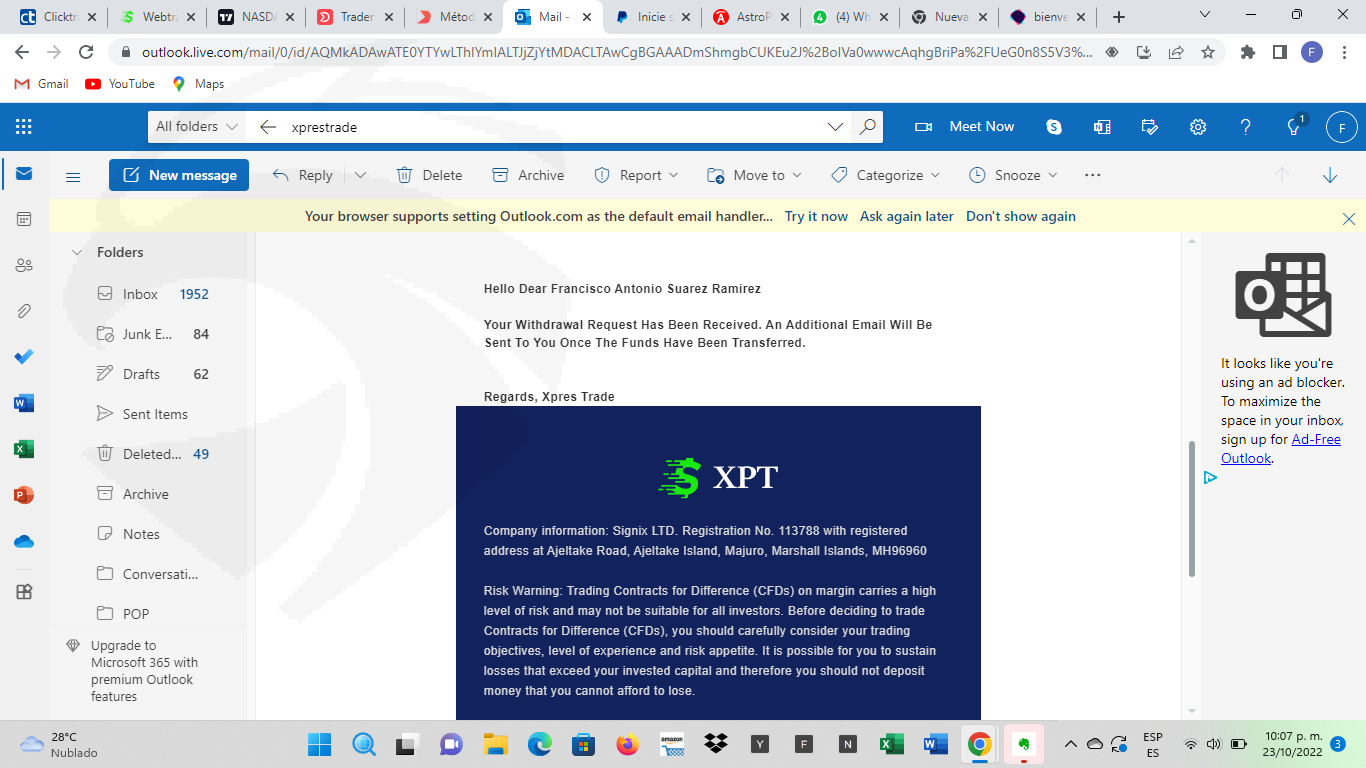Click the New message button
The height and width of the screenshot is (768, 1366).
179,175
